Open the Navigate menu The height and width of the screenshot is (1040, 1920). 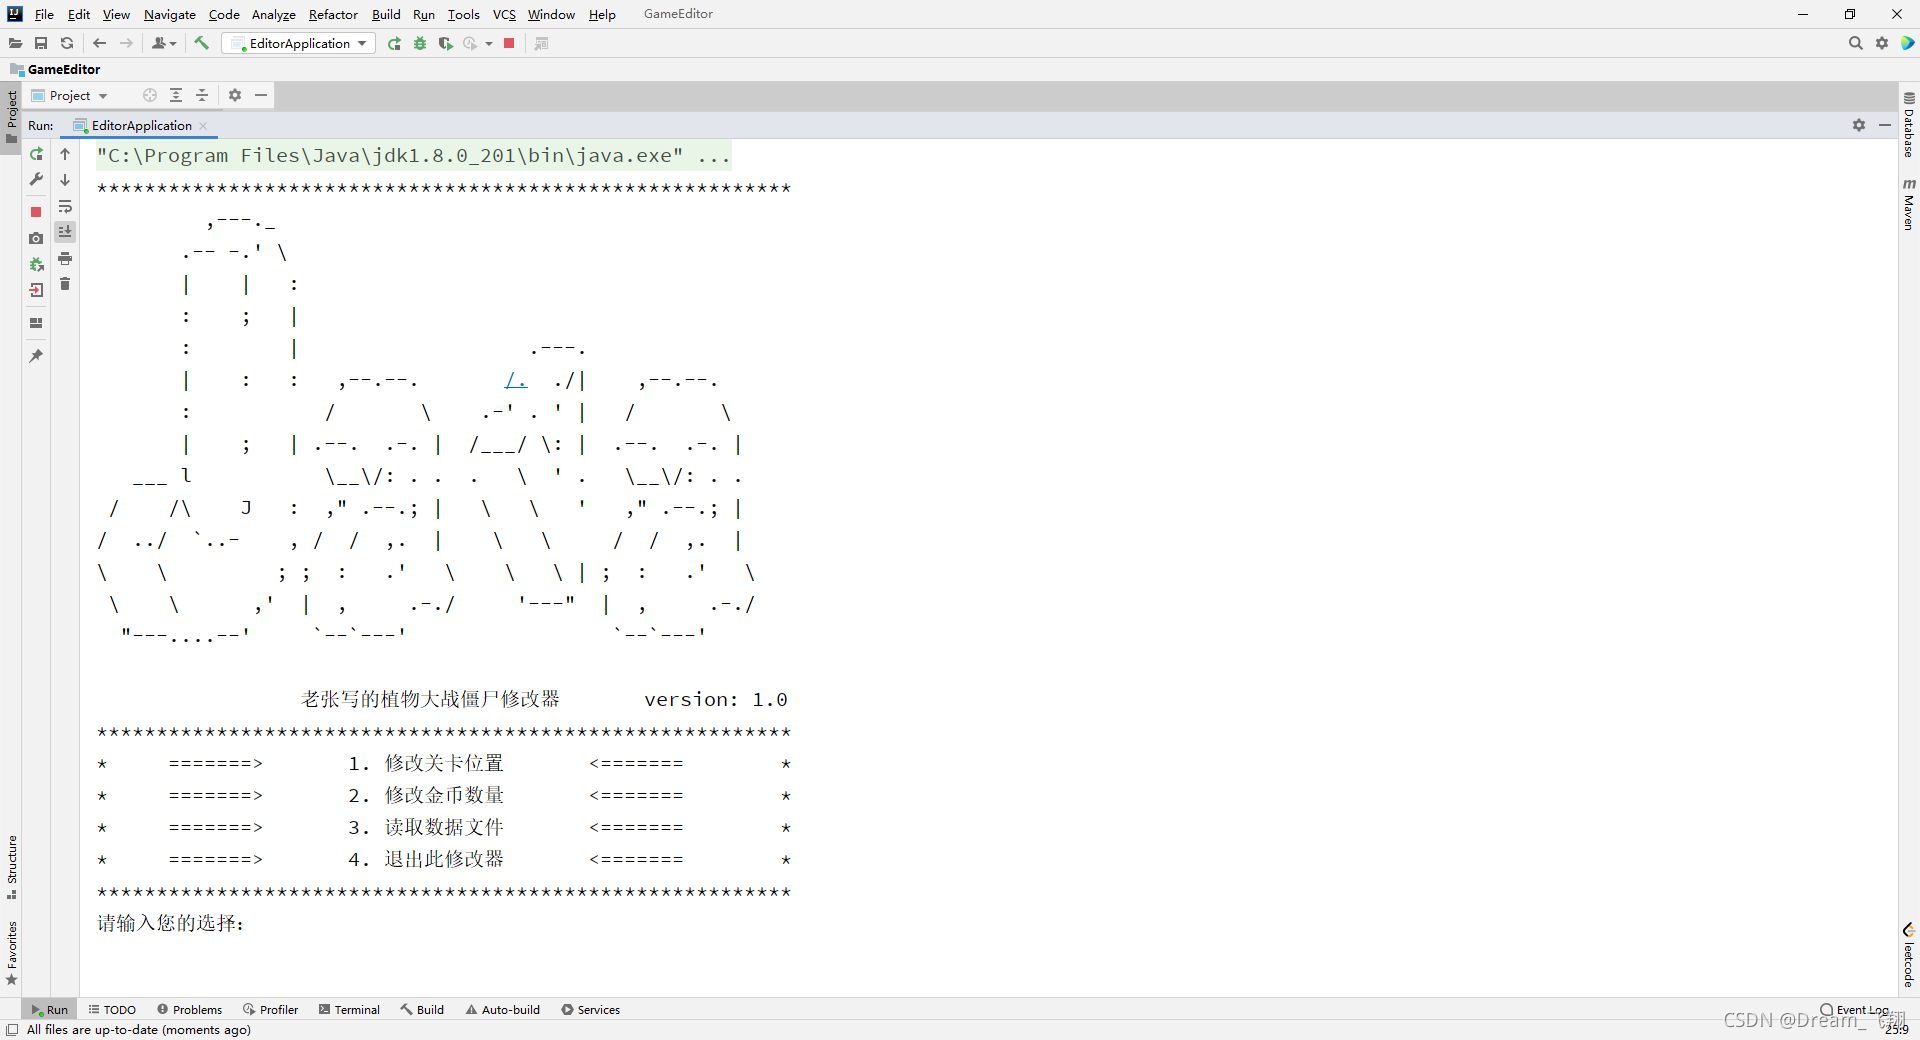tap(170, 14)
